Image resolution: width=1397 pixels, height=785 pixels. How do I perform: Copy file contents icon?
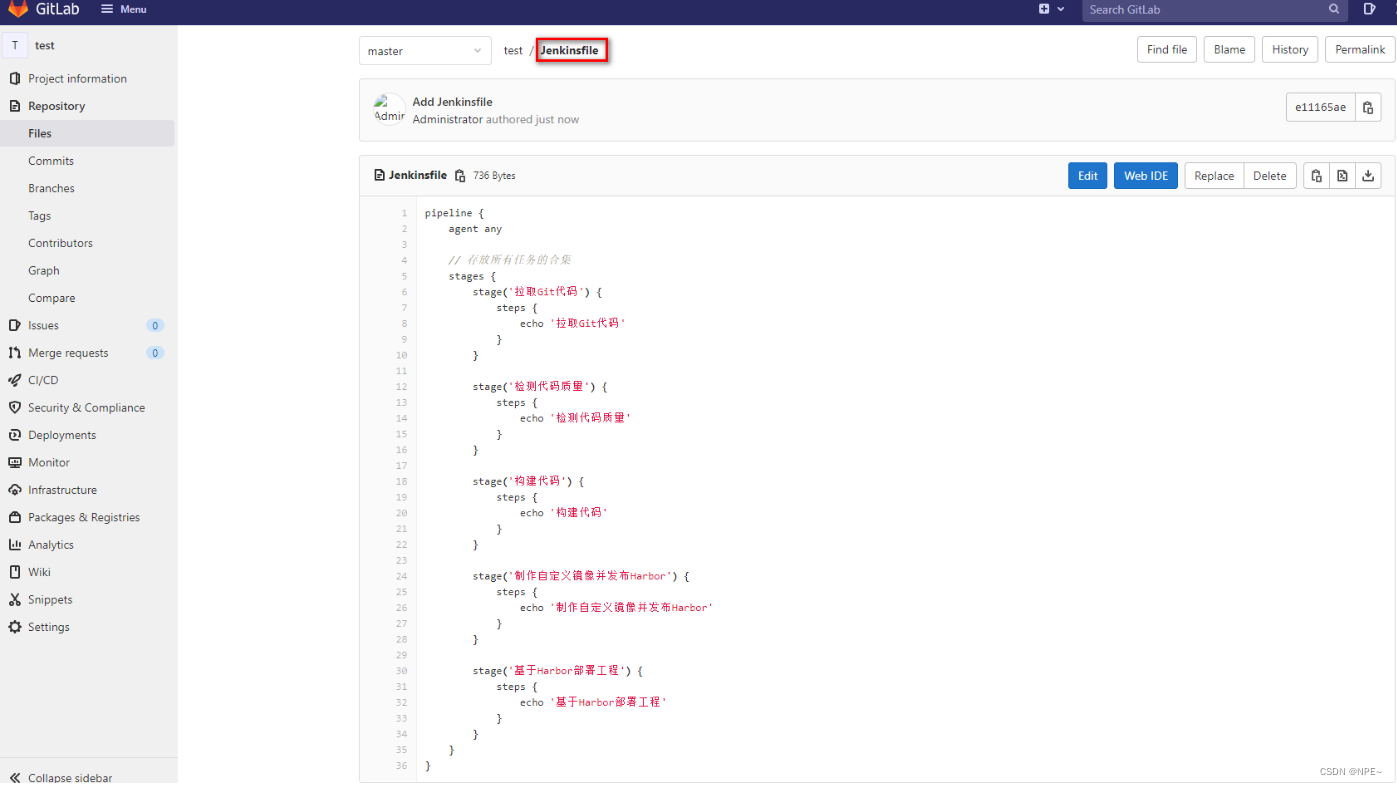pyautogui.click(x=1316, y=175)
